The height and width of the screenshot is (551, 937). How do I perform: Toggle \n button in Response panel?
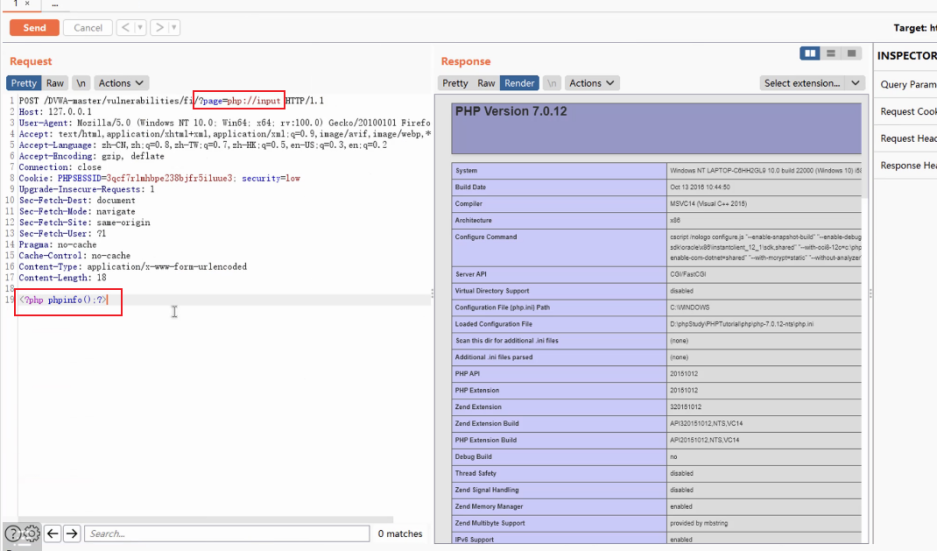[x=552, y=83]
